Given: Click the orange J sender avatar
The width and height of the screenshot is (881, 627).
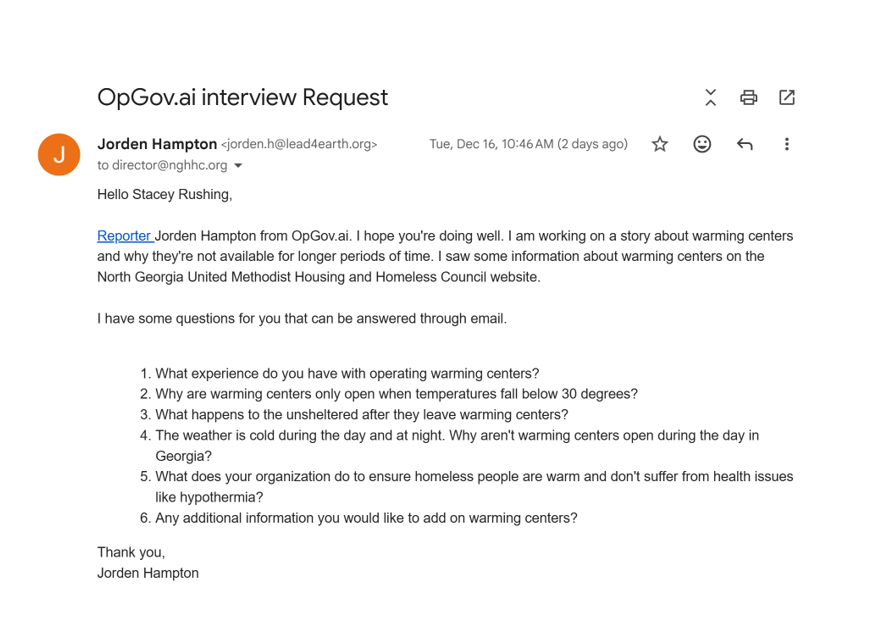Looking at the screenshot, I should tap(59, 154).
